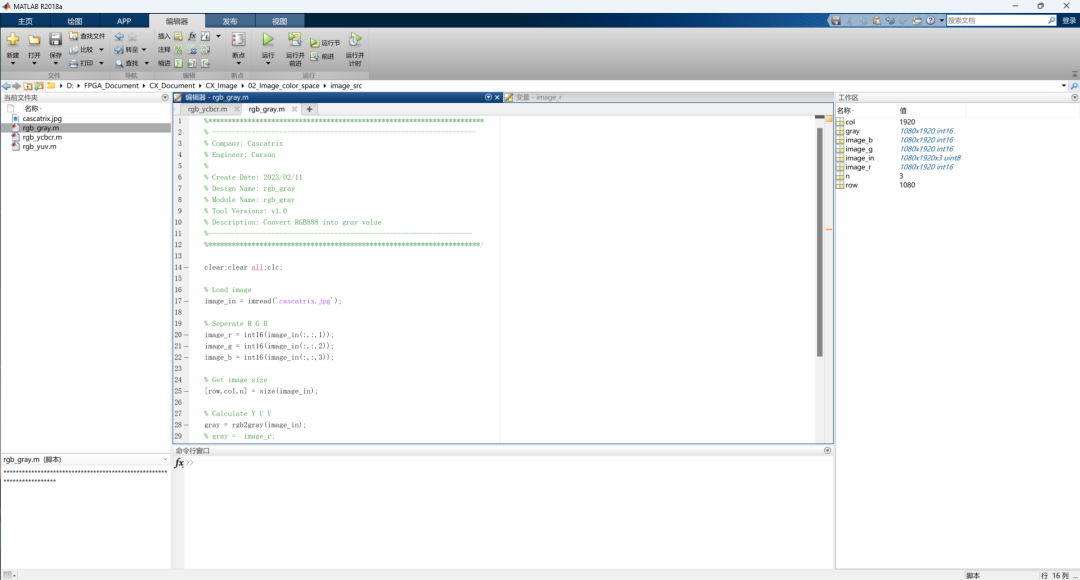This screenshot has width=1080, height=580.
Task: Click the Breakpoints icon
Action: (238, 39)
